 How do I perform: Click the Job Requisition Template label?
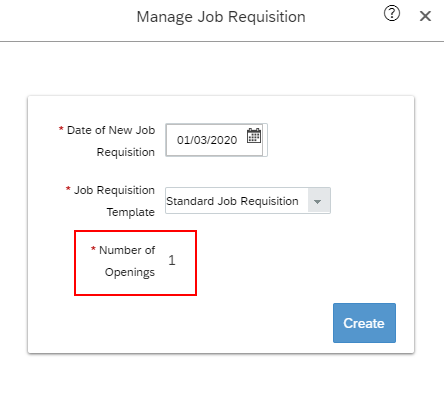114,201
